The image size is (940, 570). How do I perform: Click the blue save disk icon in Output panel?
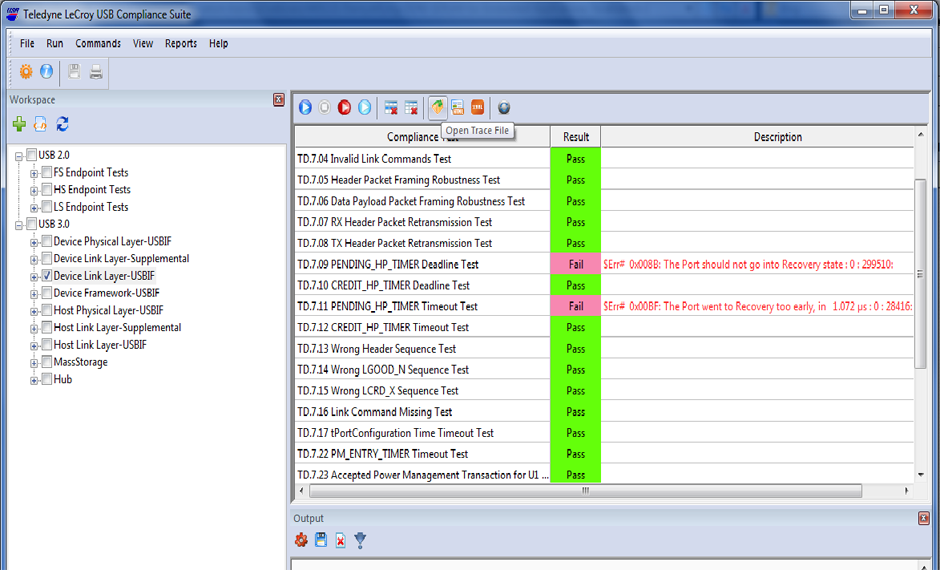click(x=321, y=540)
